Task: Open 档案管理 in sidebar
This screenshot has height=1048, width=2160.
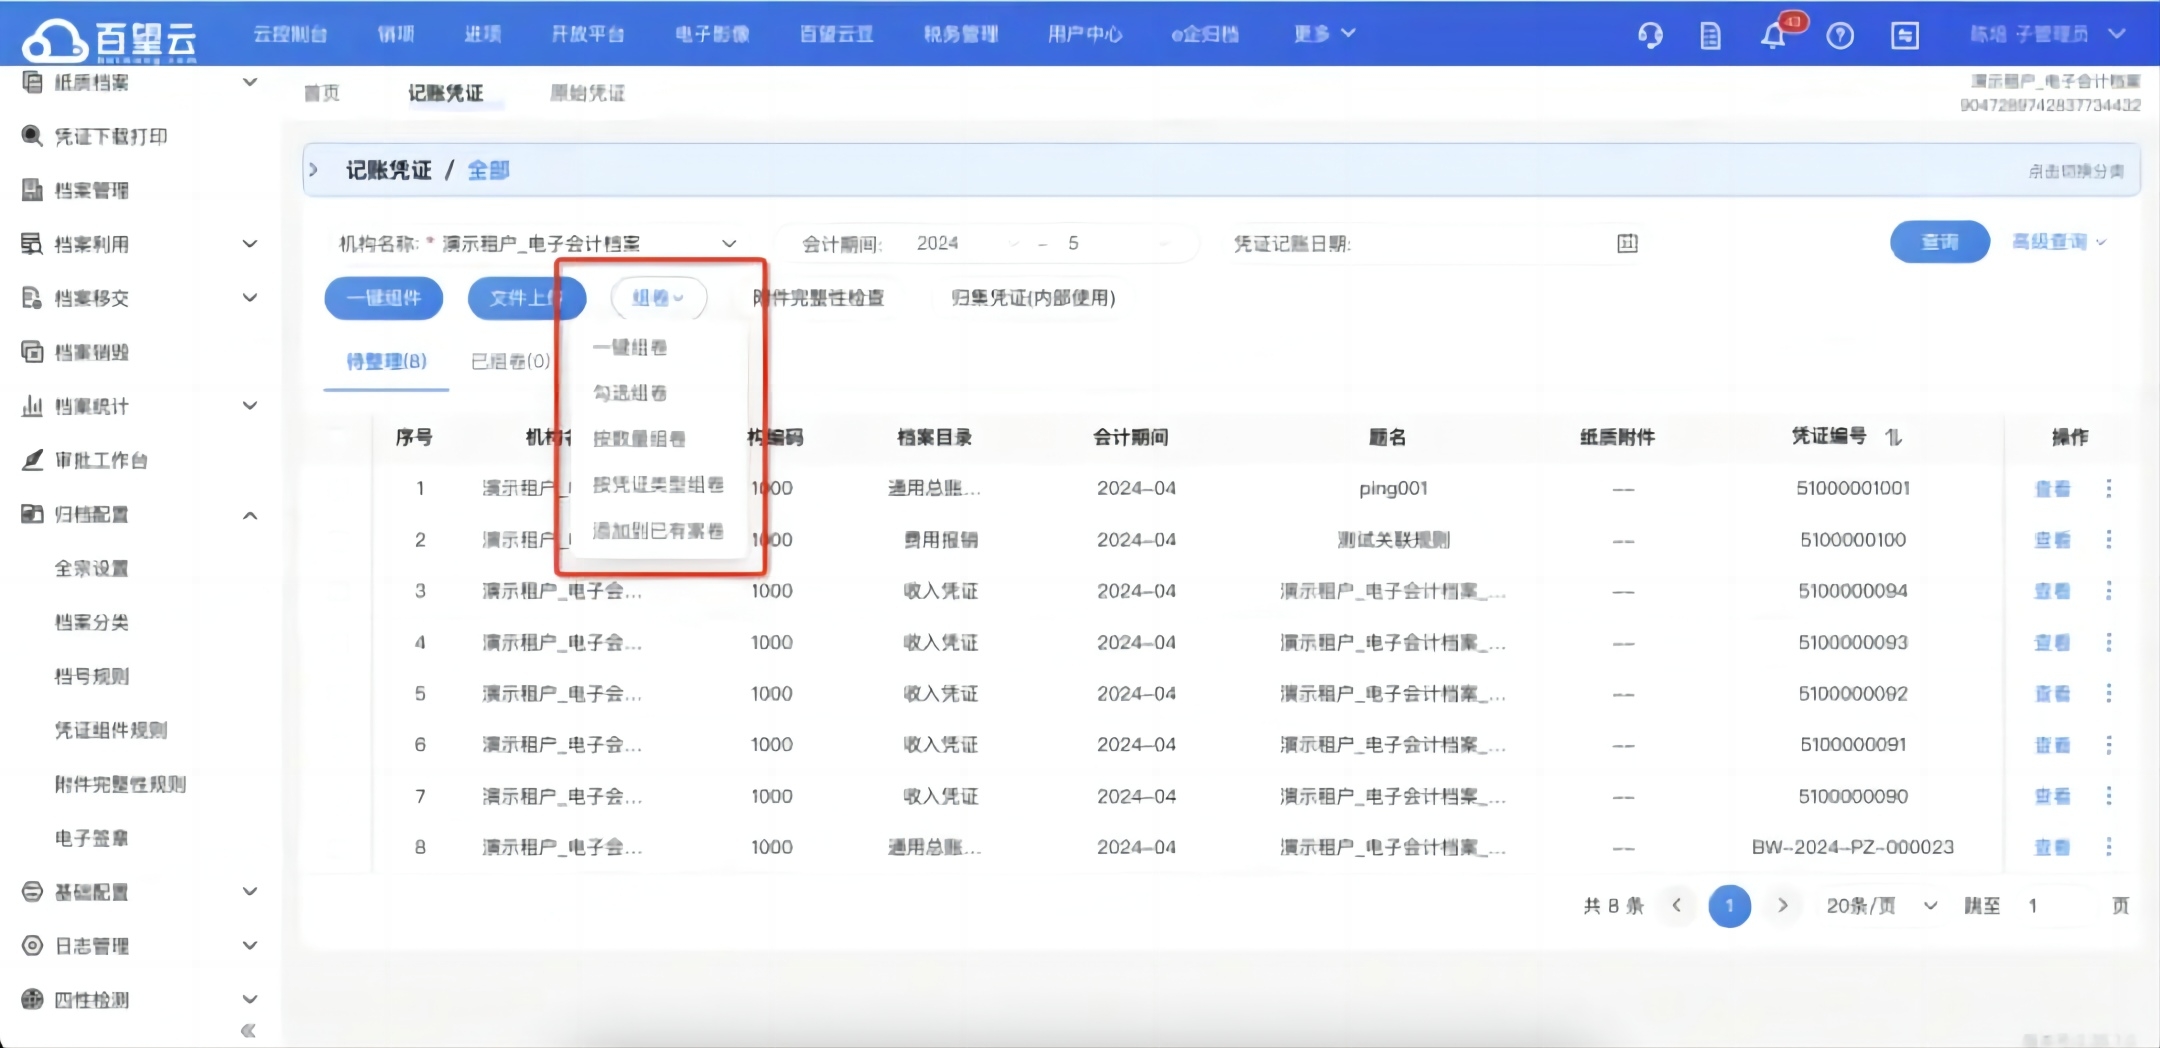Action: [x=91, y=190]
